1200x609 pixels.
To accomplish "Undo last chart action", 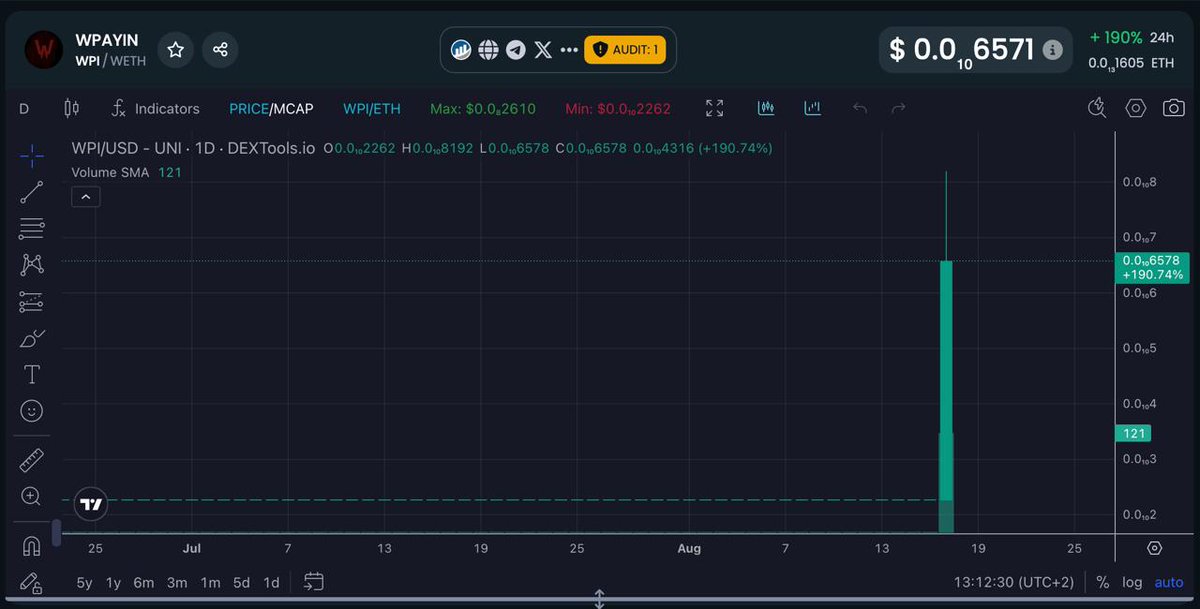I will [x=859, y=108].
